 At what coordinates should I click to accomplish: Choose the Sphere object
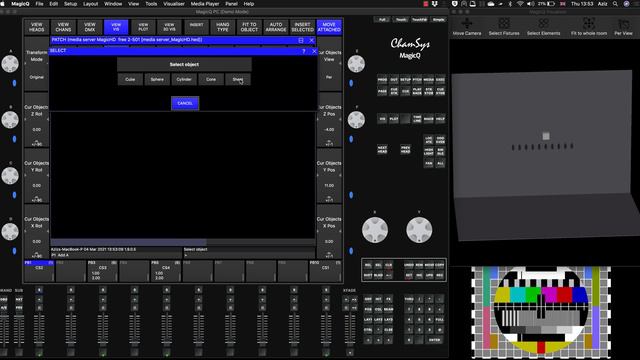pos(157,79)
